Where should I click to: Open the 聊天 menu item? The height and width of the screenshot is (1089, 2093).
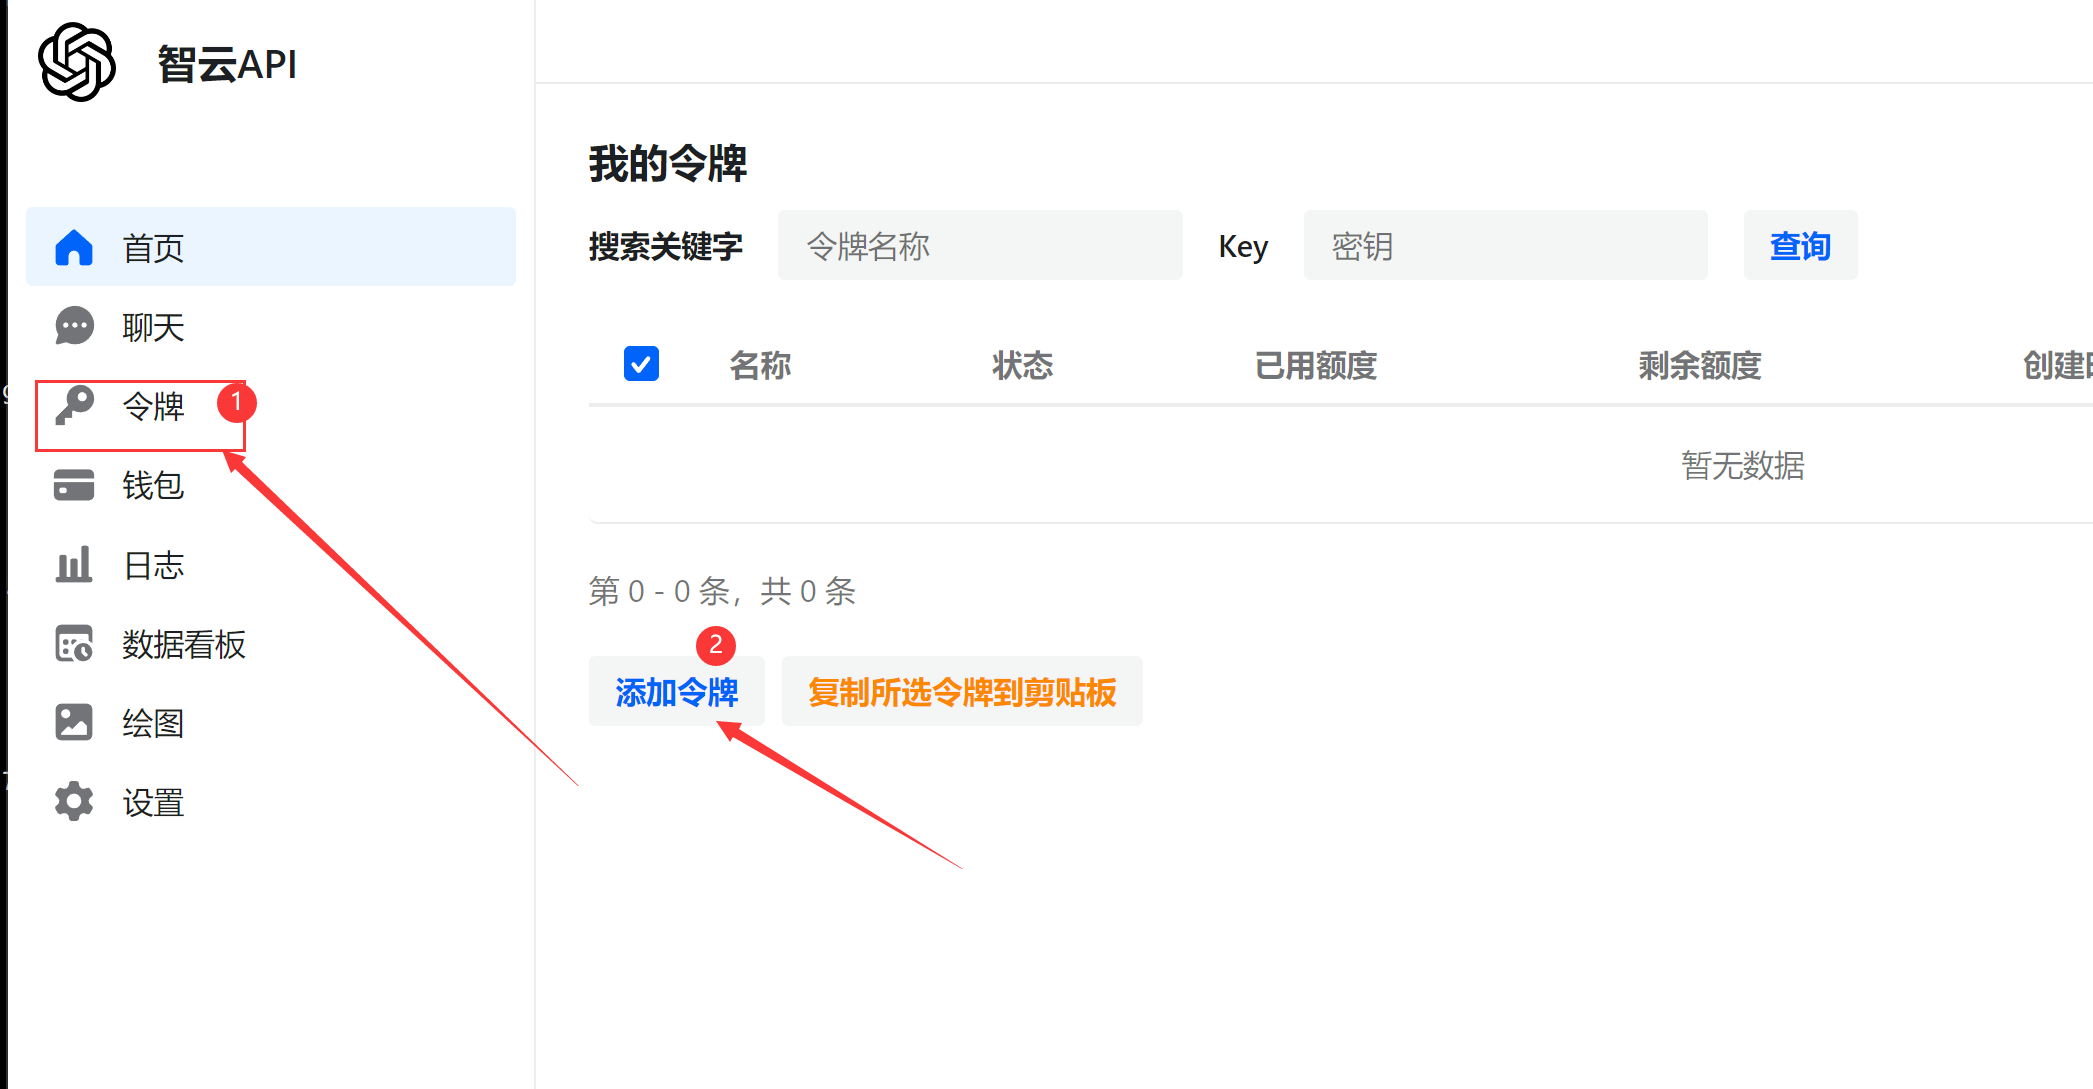tap(153, 327)
